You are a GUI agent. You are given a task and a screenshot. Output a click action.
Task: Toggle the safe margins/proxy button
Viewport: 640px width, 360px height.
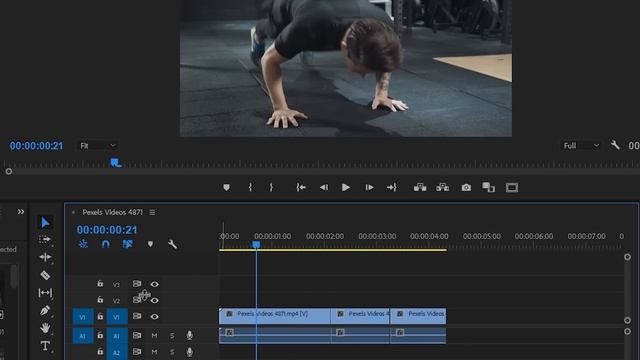[512, 187]
